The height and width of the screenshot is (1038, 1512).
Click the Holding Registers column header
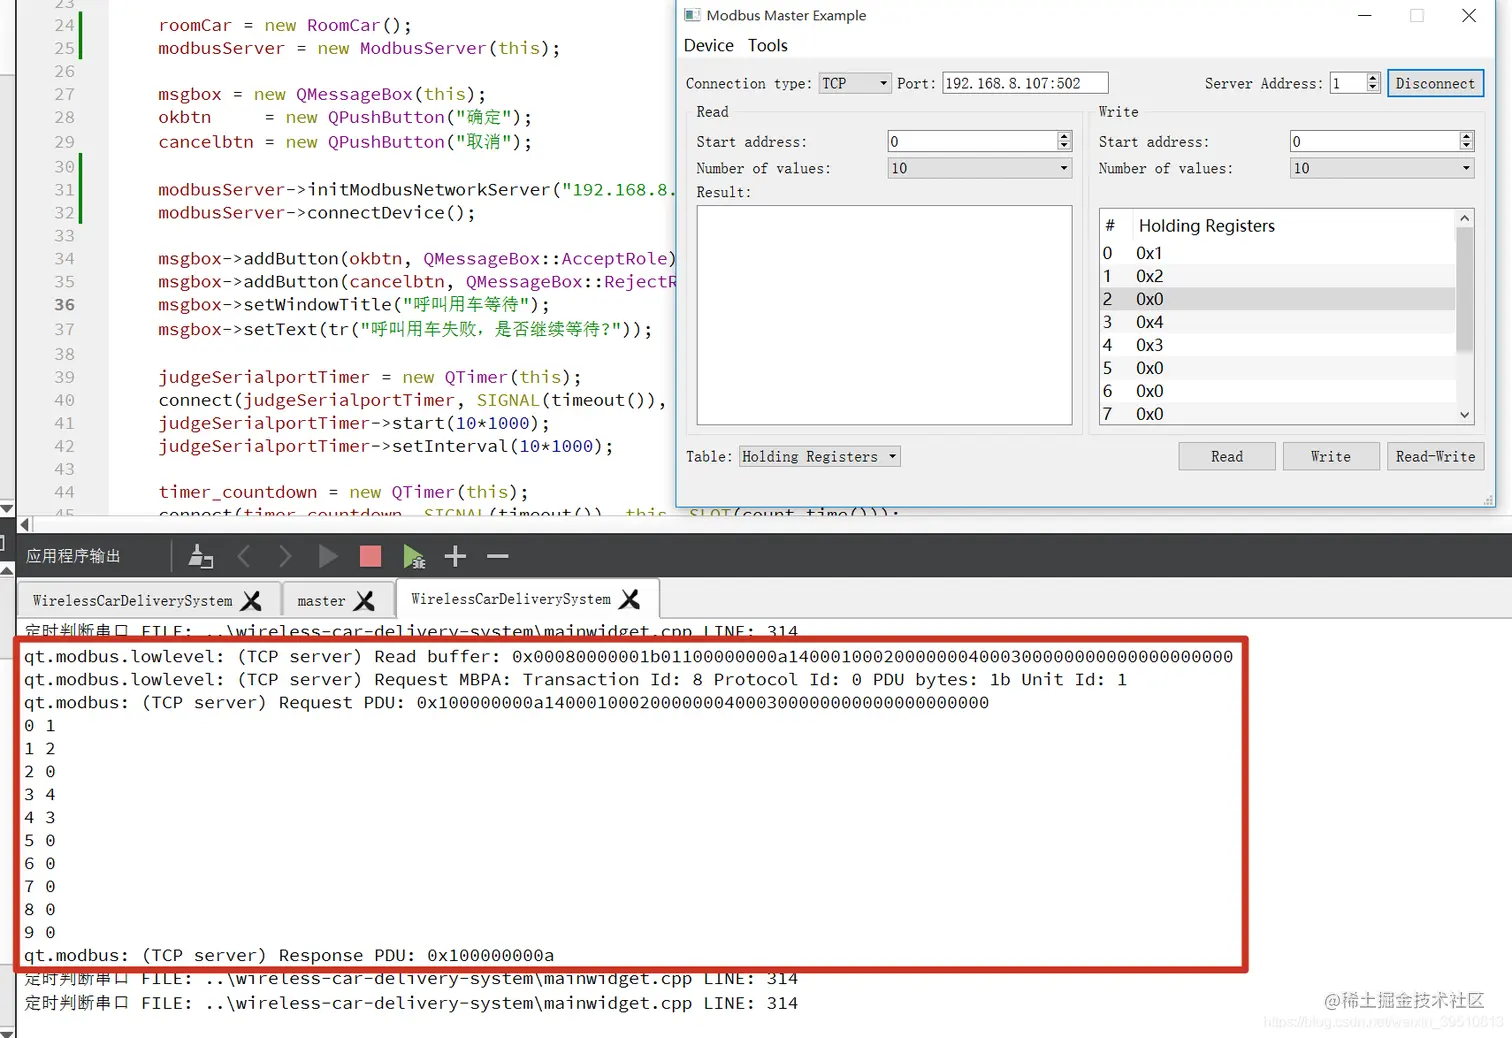tap(1206, 226)
